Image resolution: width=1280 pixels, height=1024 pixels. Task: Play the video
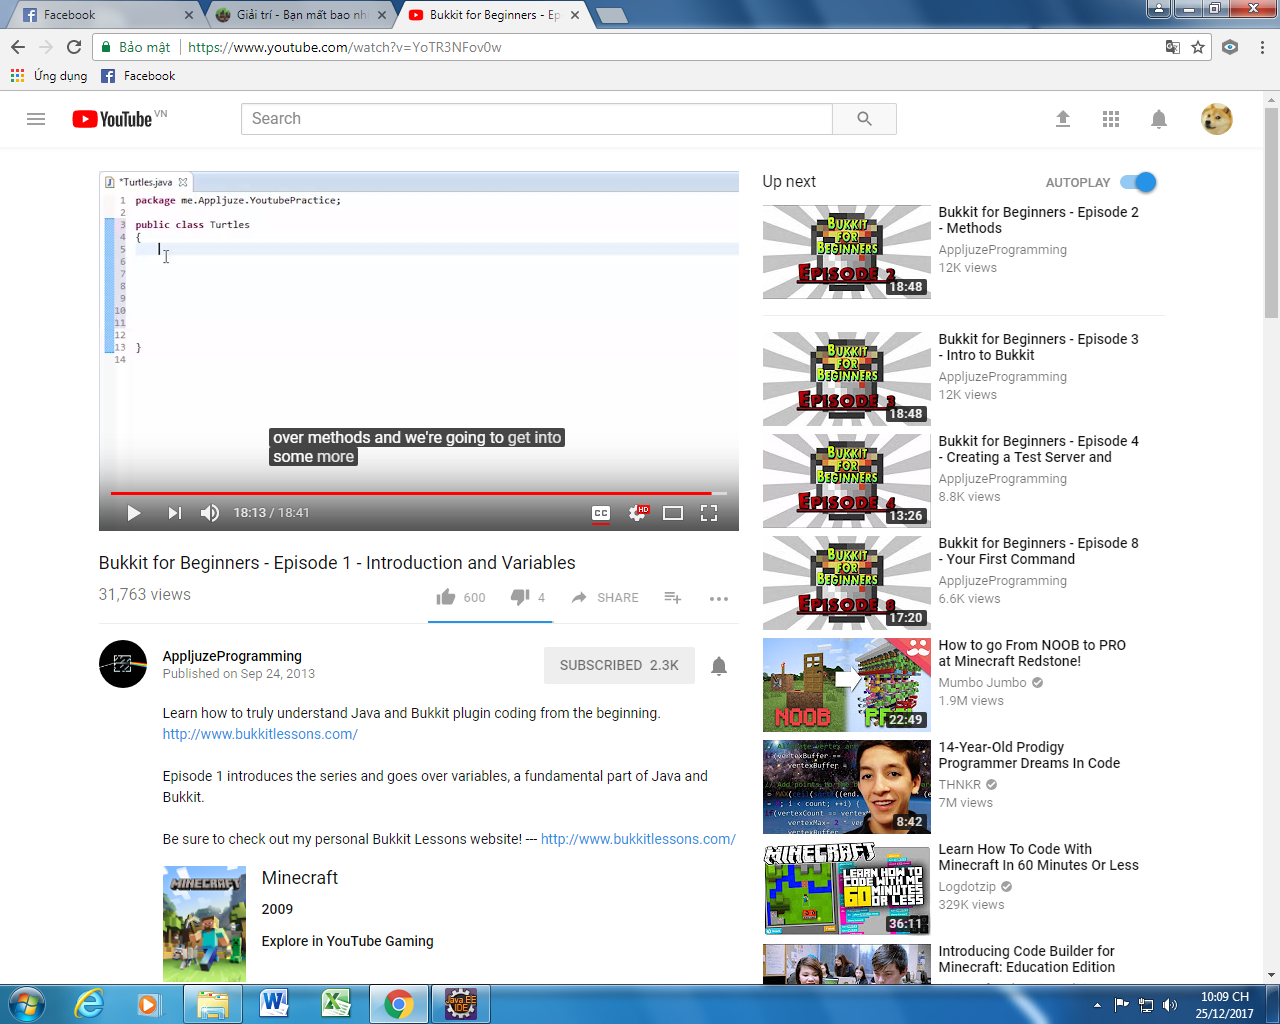pos(134,513)
